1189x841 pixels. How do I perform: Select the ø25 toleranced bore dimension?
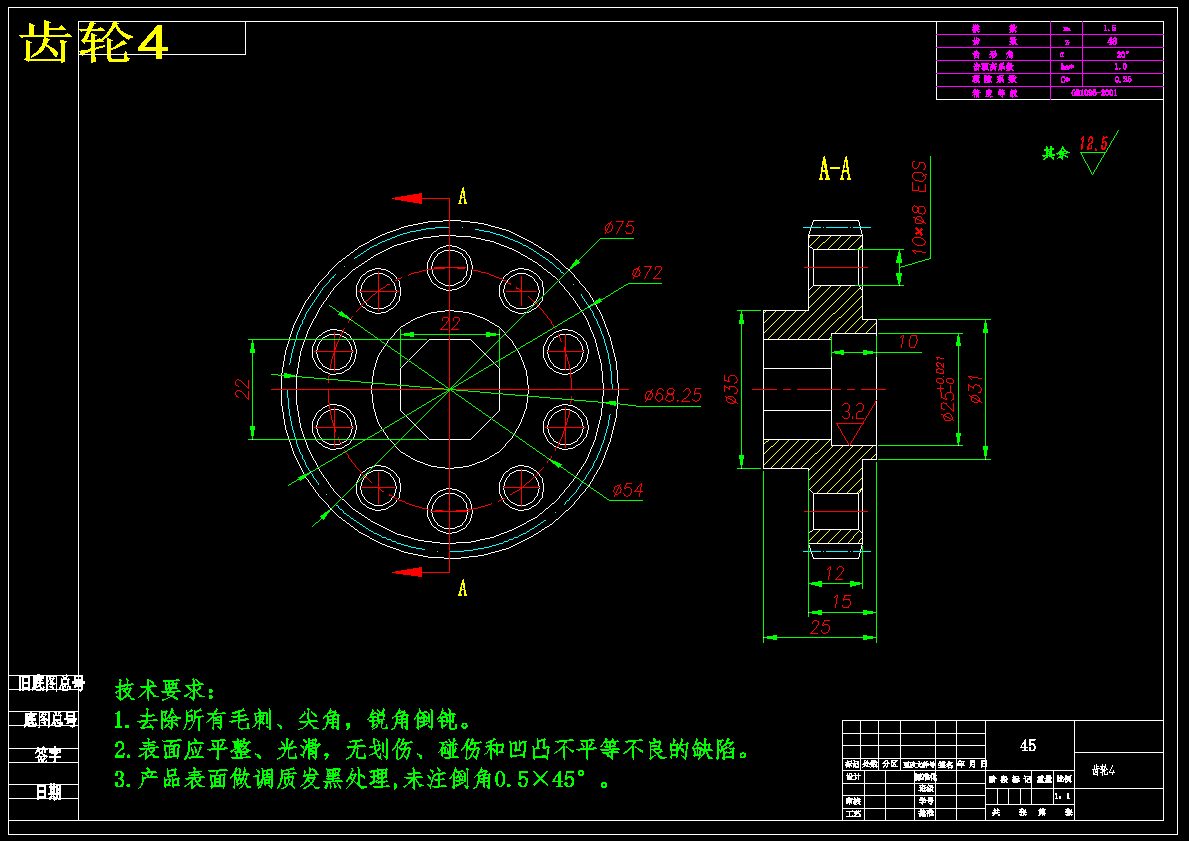943,389
